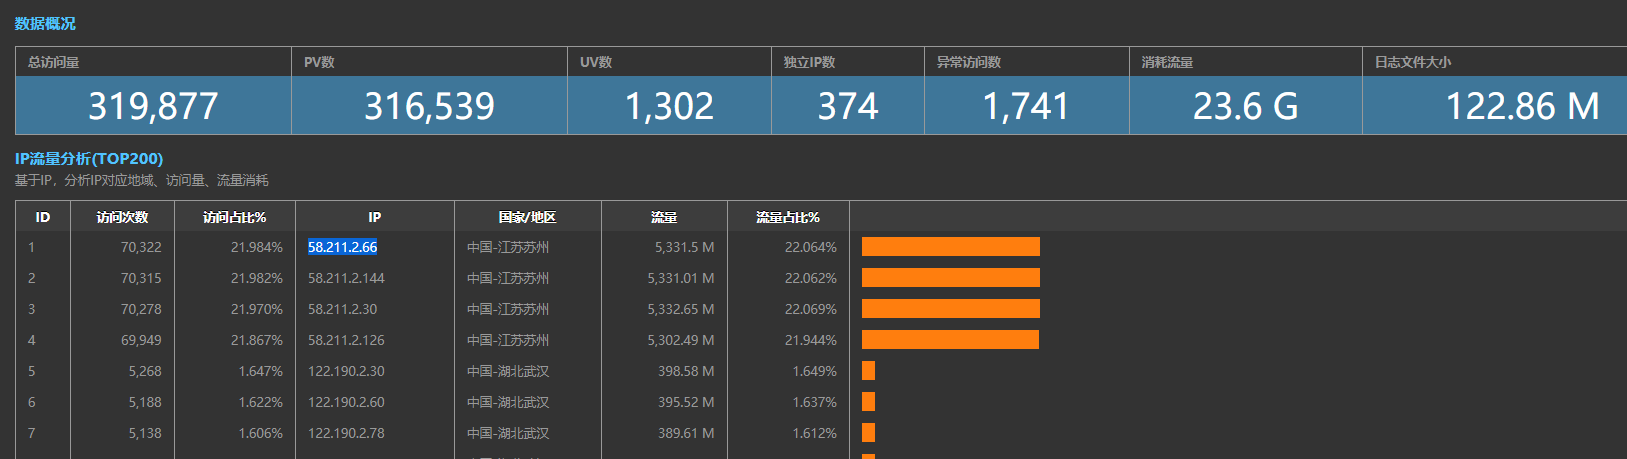This screenshot has height=459, width=1627.
Task: Open the 独立IP数 card showing 374
Action: pyautogui.click(x=848, y=105)
